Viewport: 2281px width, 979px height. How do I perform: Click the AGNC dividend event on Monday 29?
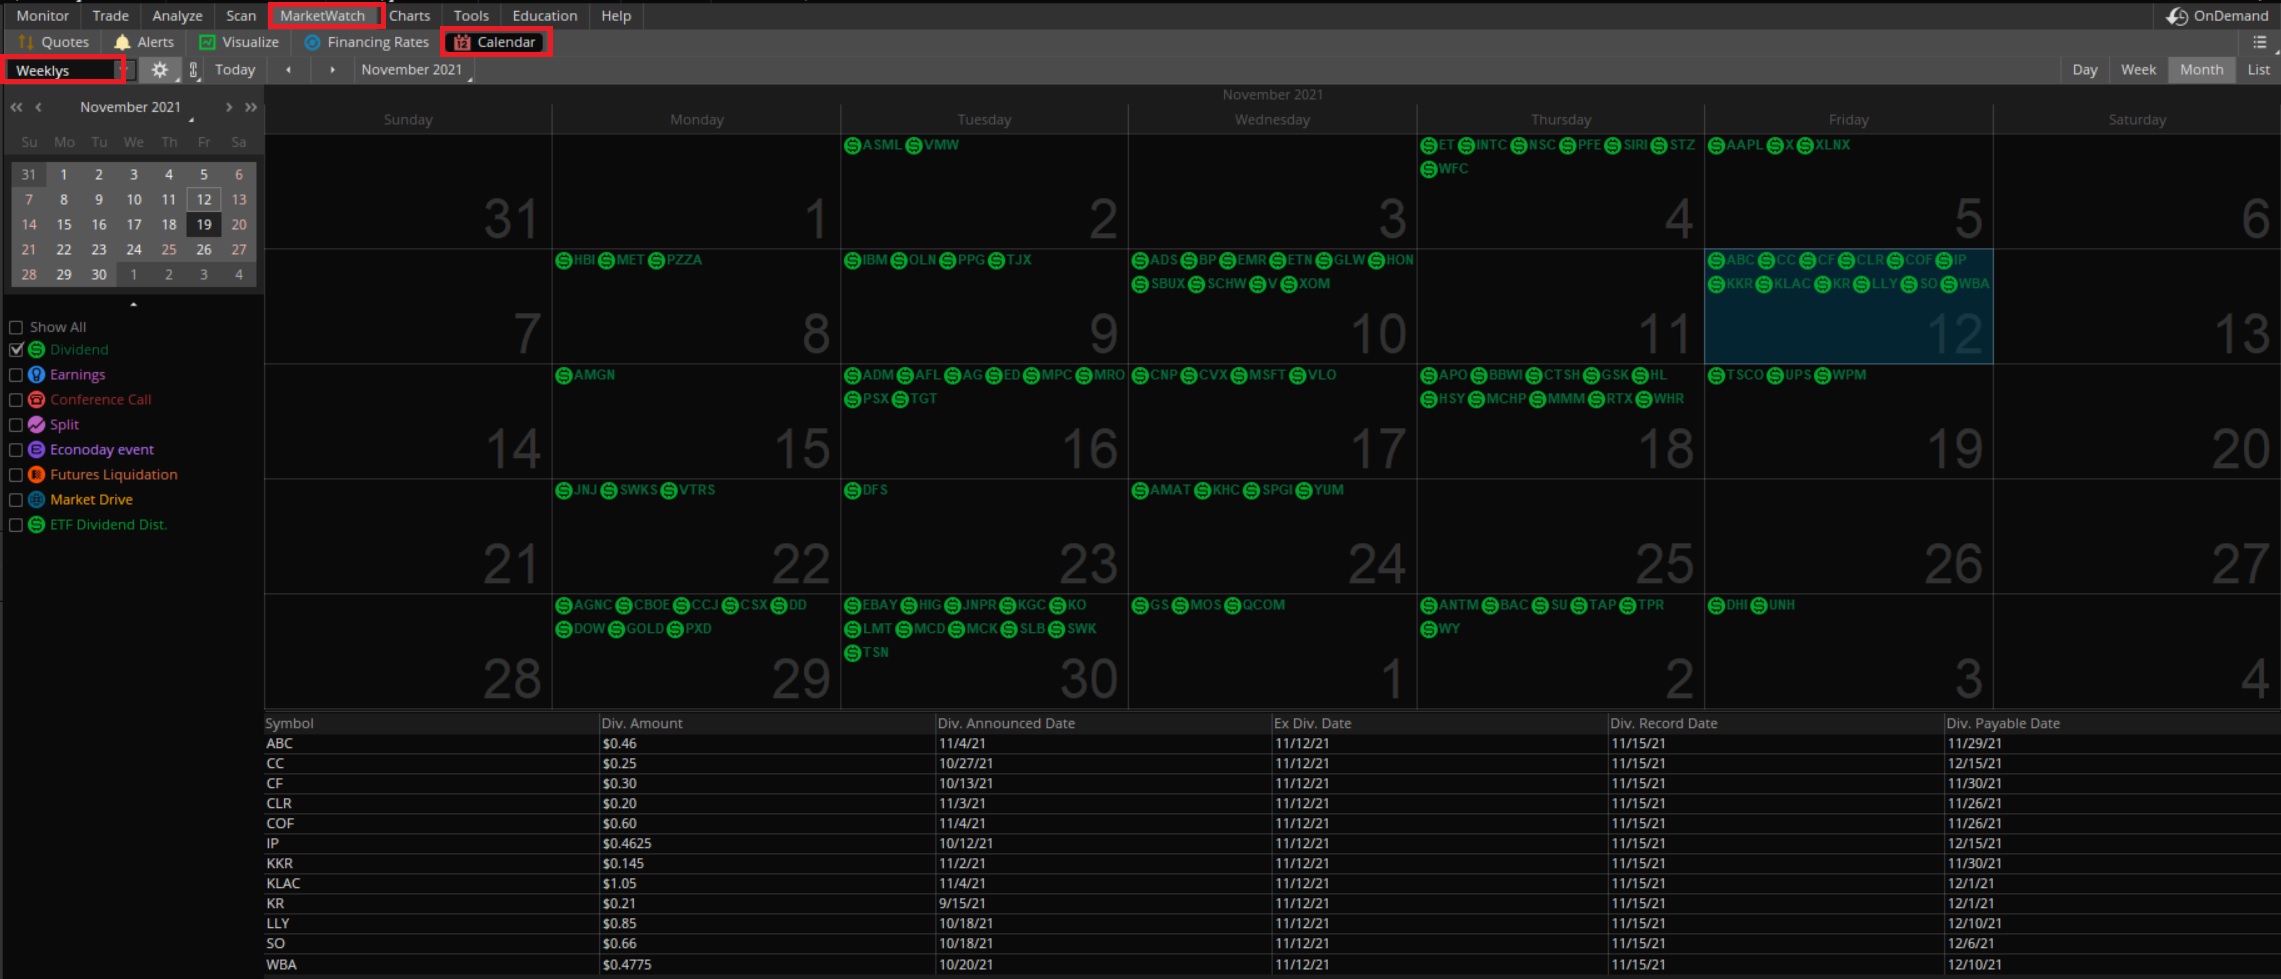click(584, 605)
